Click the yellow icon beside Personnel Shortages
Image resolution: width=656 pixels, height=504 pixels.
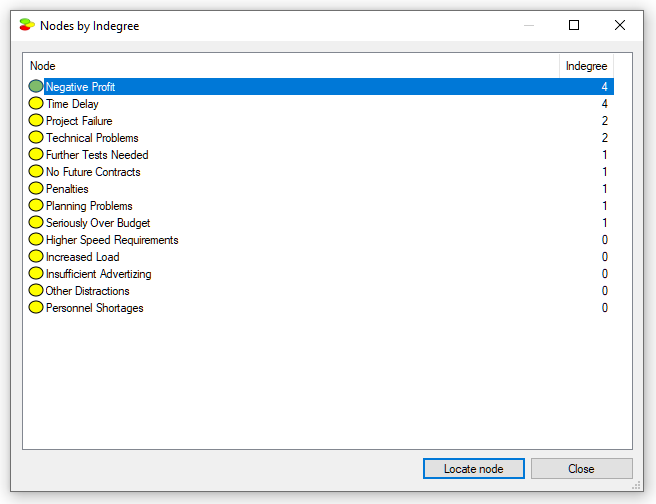click(x=36, y=307)
